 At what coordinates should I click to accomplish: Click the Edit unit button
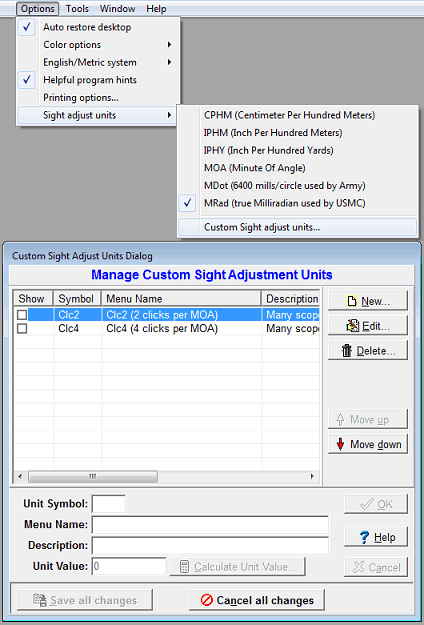pos(368,326)
